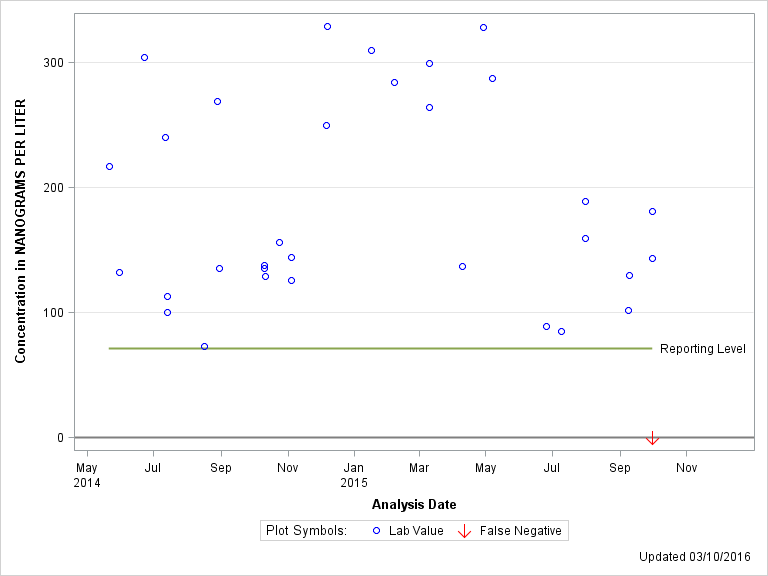Click the data point just above 300 before July 2014

144,57
